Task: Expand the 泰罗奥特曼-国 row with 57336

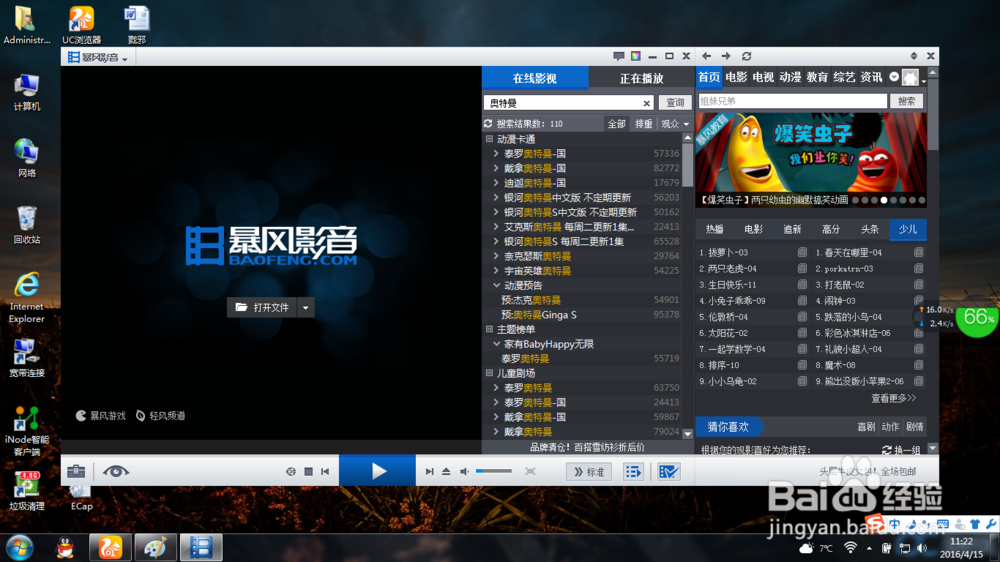Action: tap(496, 154)
